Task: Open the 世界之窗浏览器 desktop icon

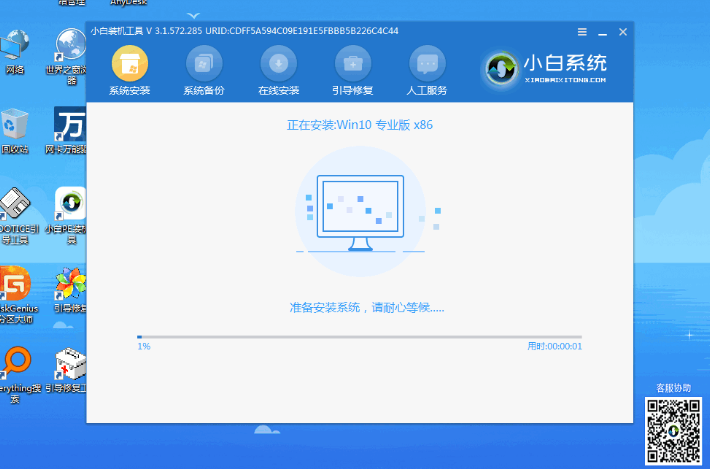Action: pos(71,56)
